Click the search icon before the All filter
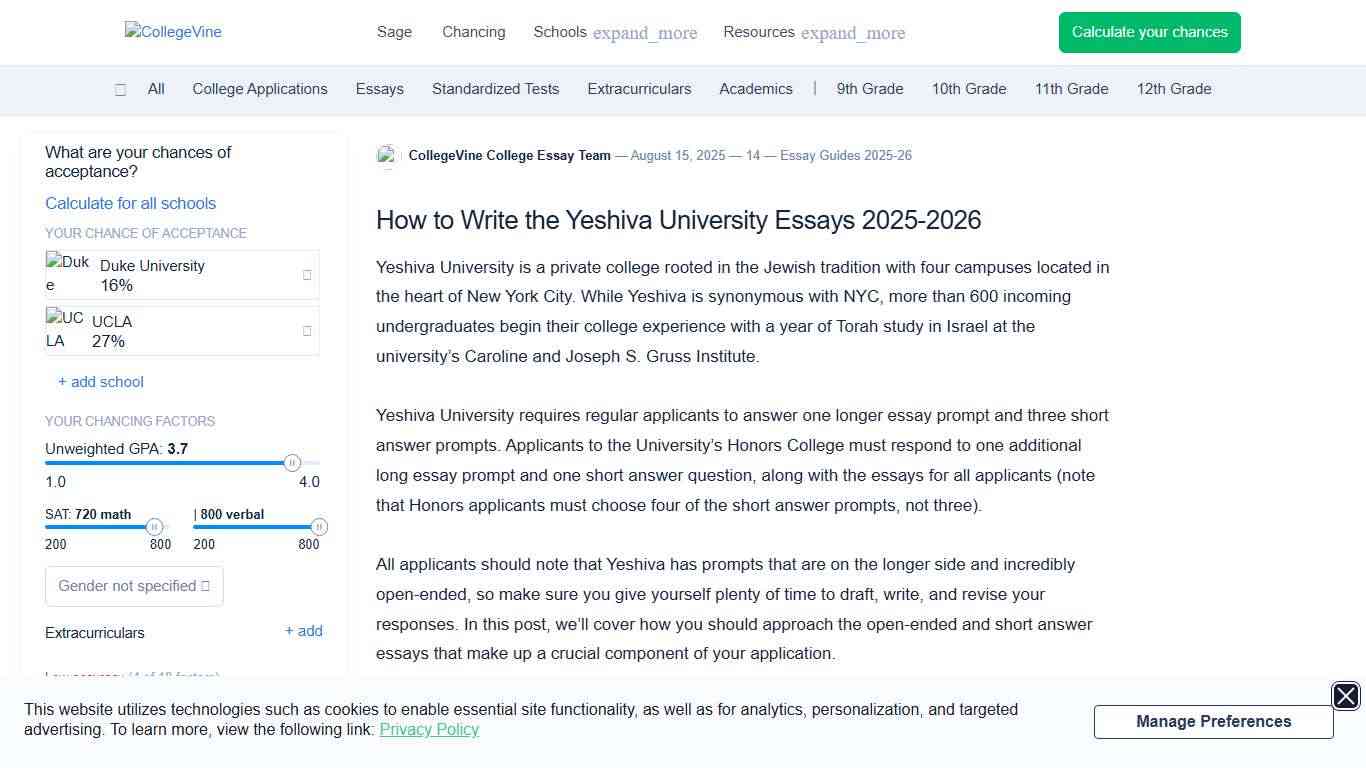Viewport: 1366px width, 768px height. 120,89
